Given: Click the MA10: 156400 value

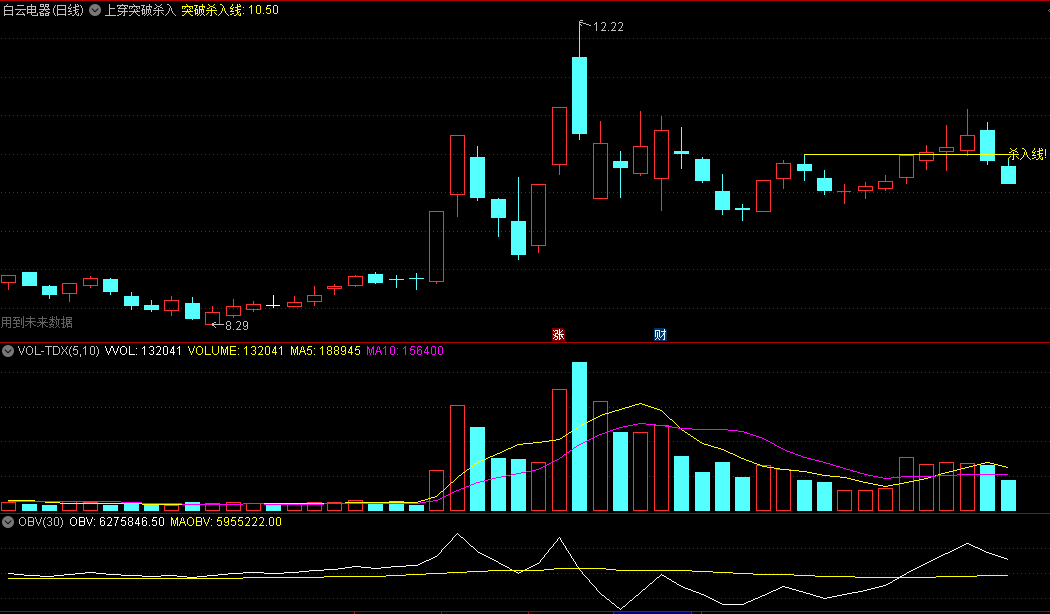Looking at the screenshot, I should [x=404, y=351].
